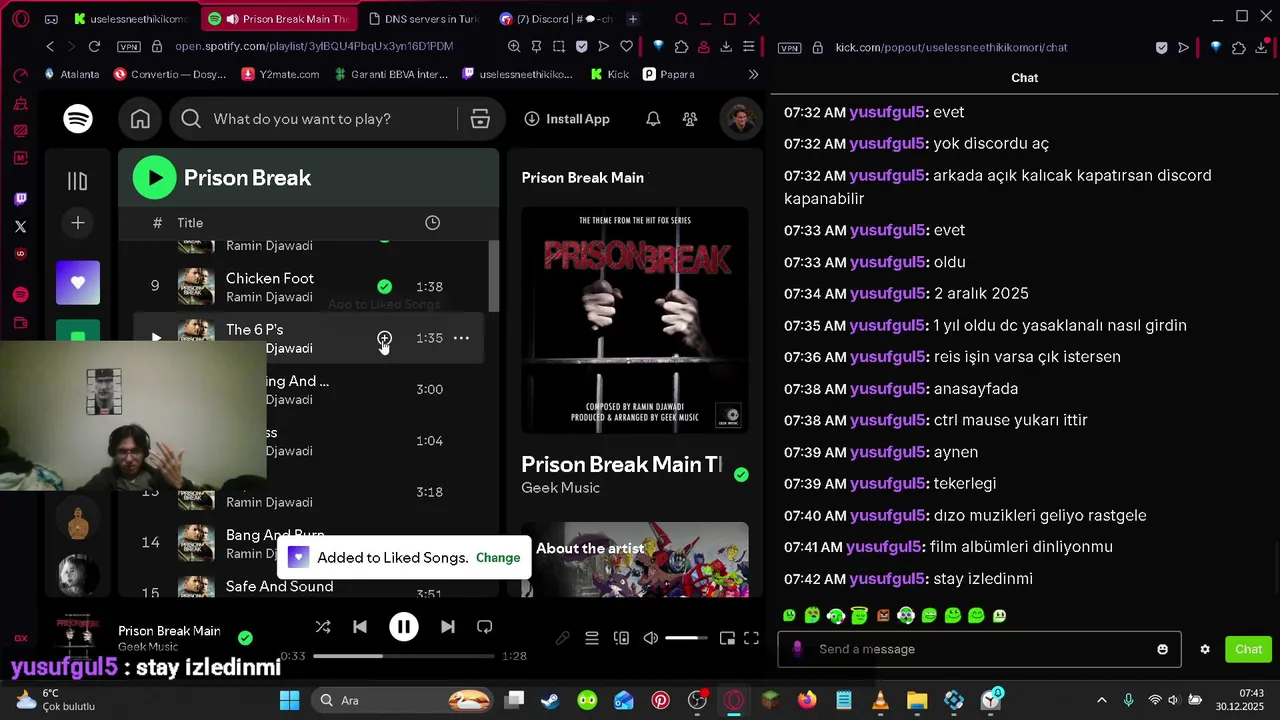Open Geek Music artist link
Screen dimensions: 1280x720
tap(560, 488)
